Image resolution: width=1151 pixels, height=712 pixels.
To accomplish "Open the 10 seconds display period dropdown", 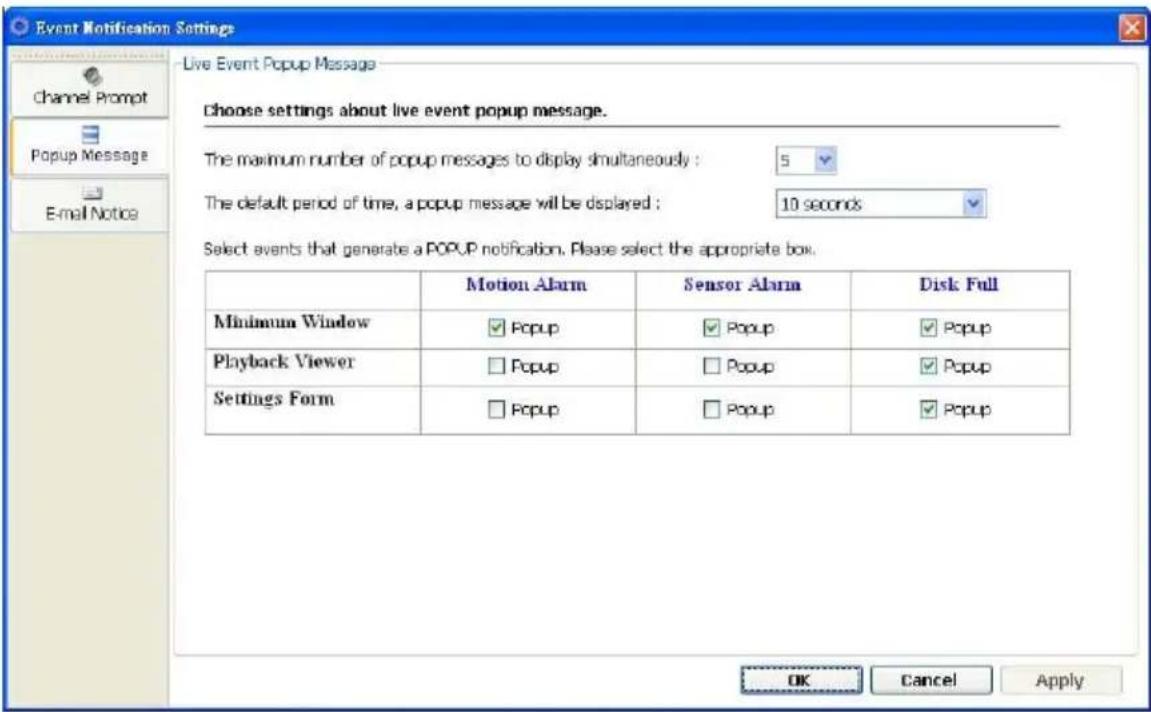I will point(881,204).
